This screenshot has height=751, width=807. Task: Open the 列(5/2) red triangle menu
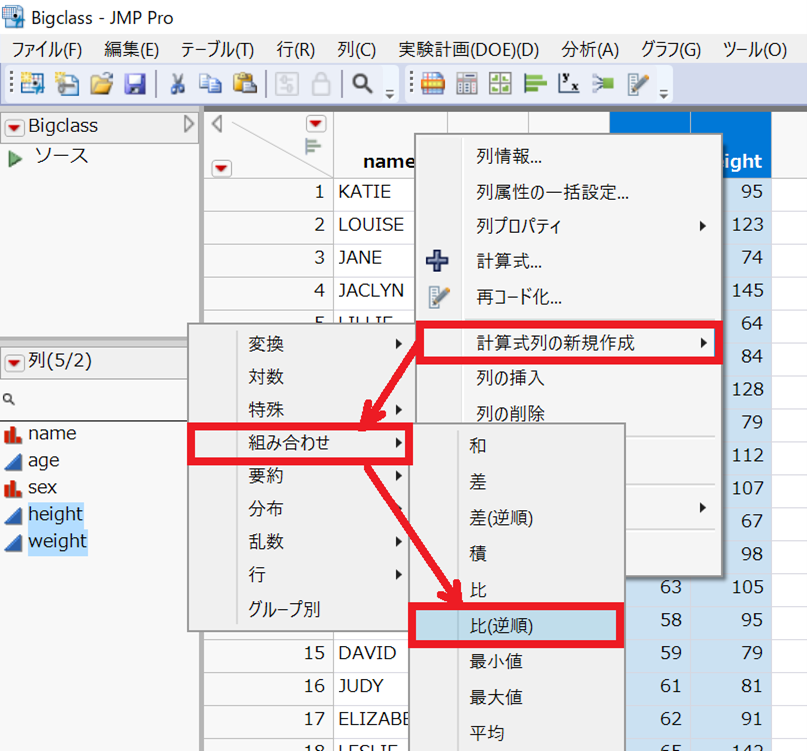[x=14, y=362]
